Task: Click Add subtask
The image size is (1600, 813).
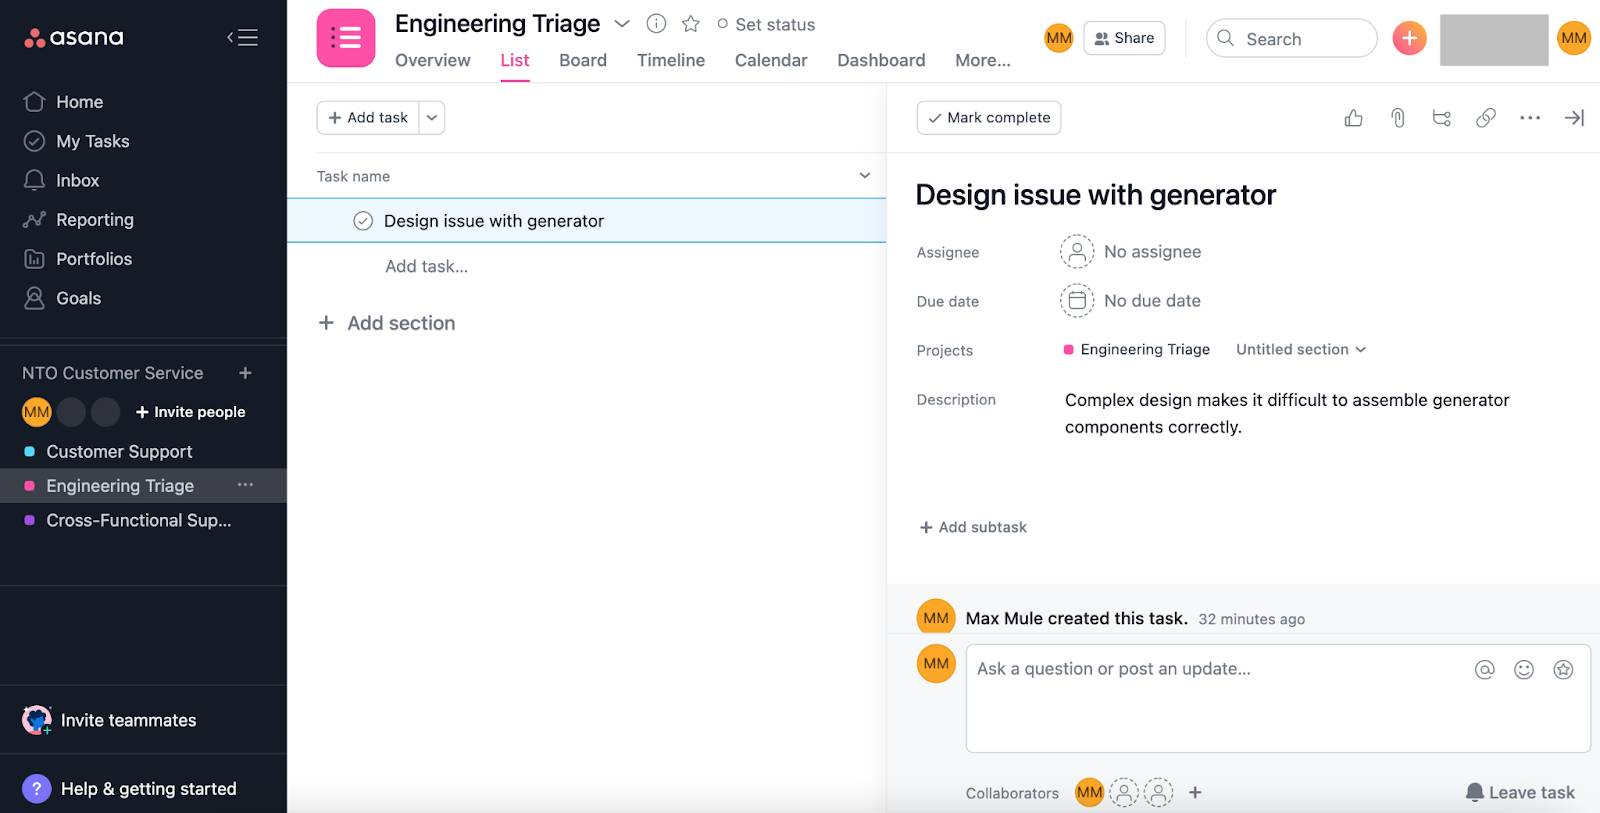Action: click(973, 527)
